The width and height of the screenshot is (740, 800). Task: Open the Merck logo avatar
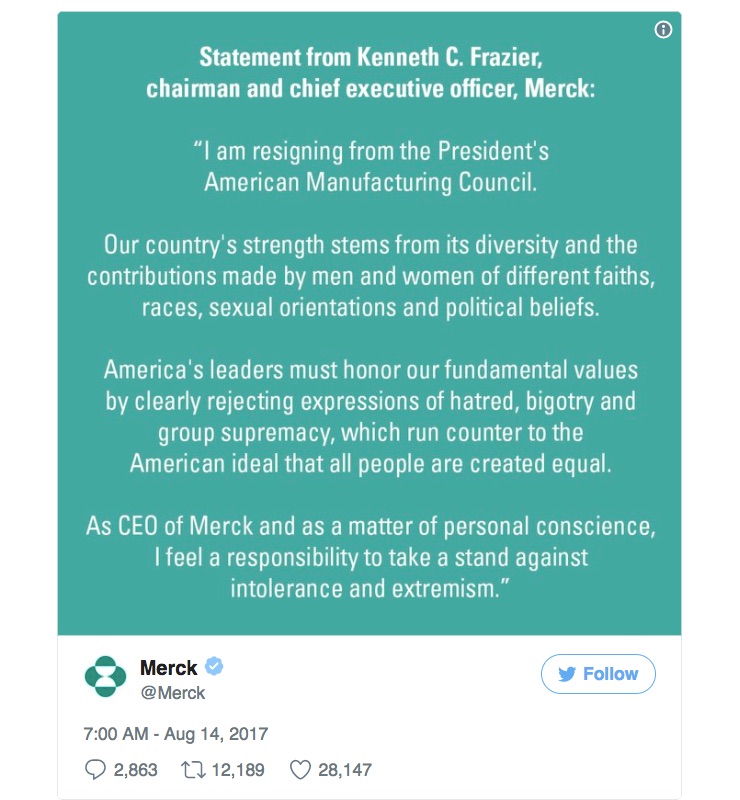click(x=105, y=677)
